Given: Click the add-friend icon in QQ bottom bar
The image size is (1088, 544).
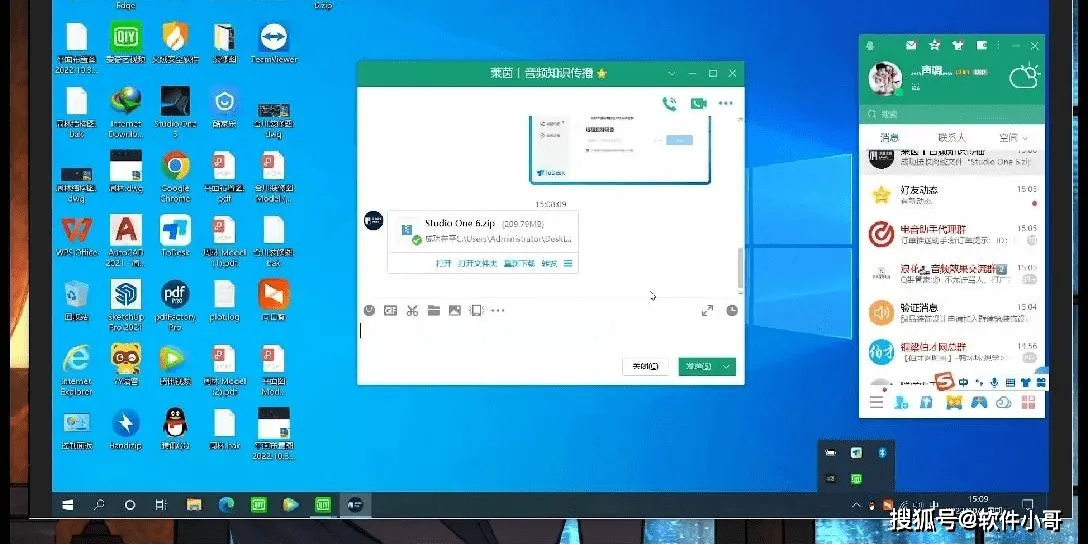Looking at the screenshot, I should tap(901, 402).
